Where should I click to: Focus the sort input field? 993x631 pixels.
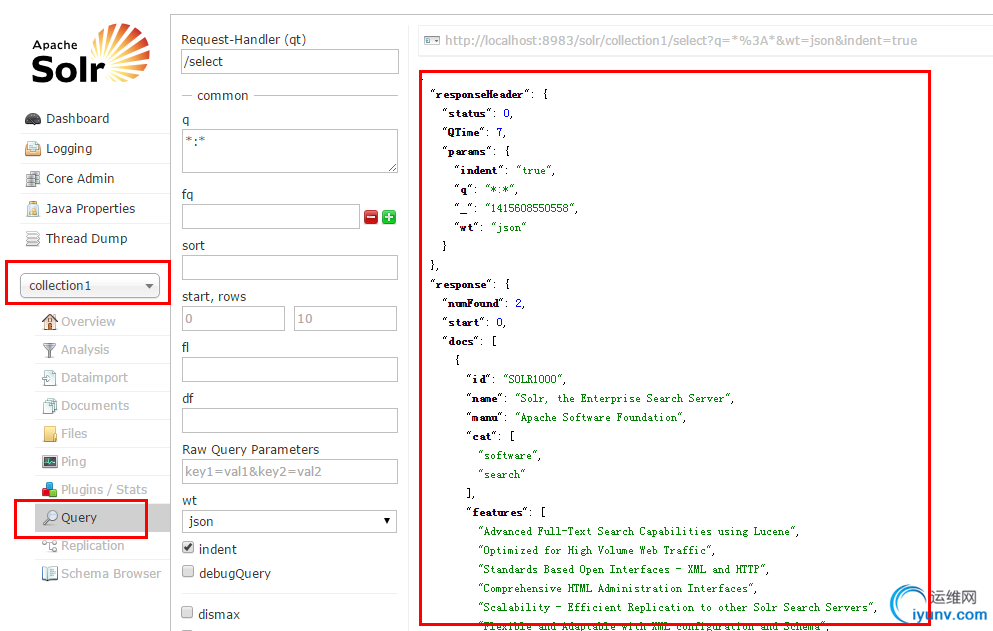(290, 267)
